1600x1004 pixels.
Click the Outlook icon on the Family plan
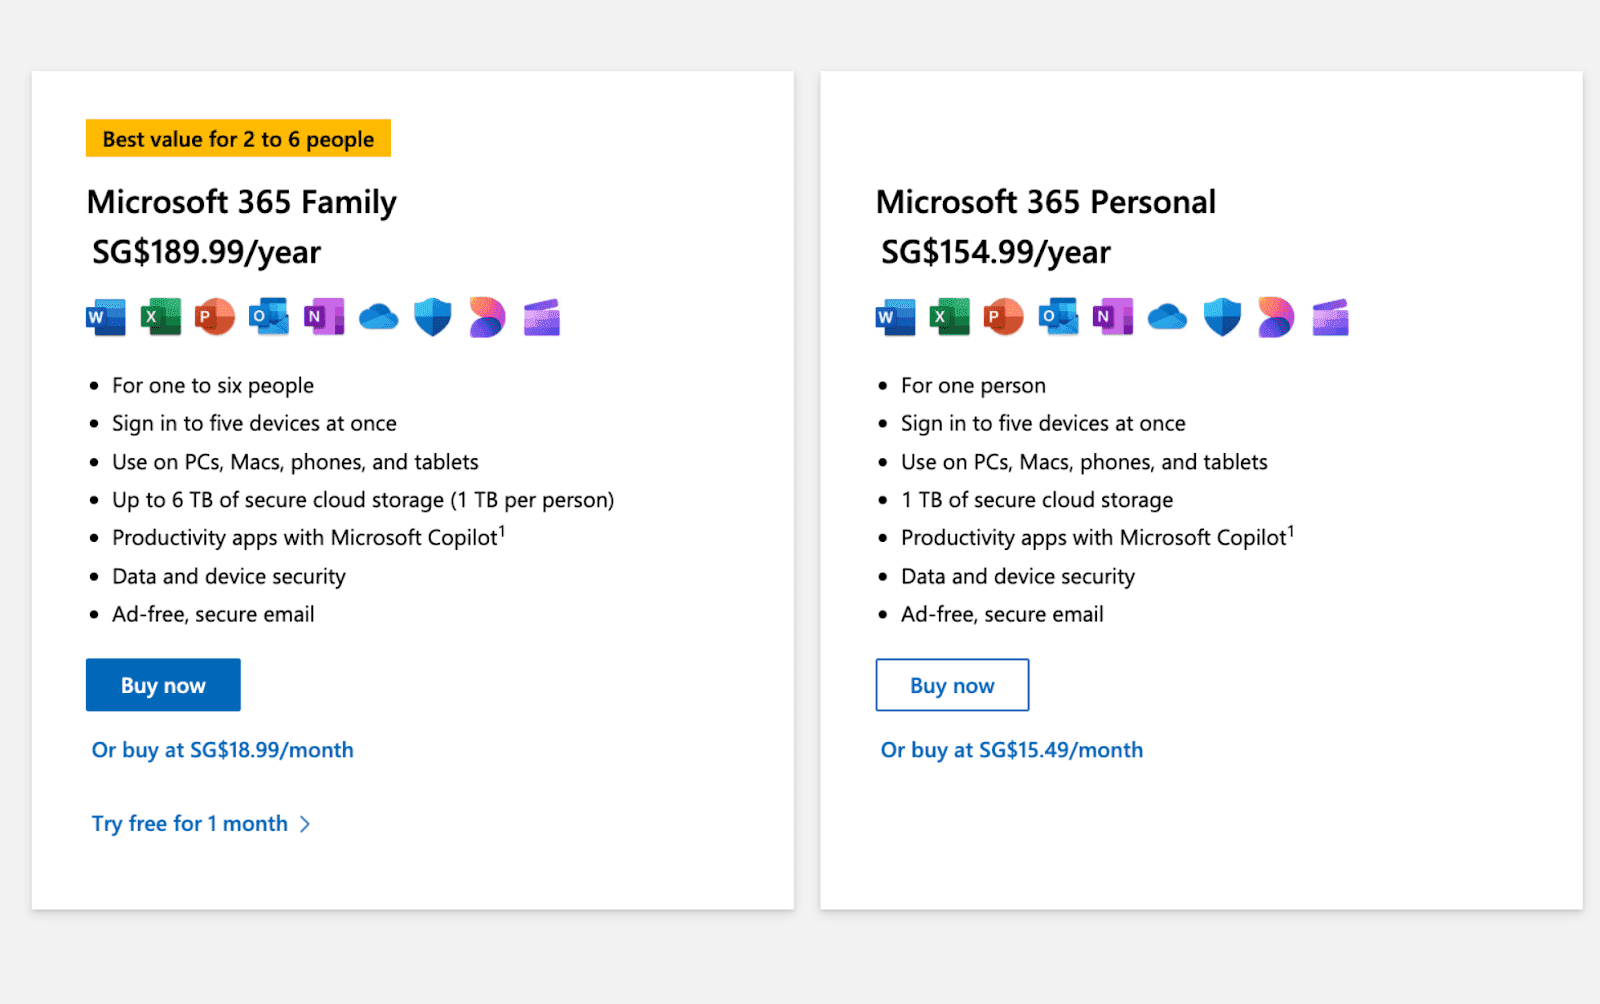(x=270, y=317)
